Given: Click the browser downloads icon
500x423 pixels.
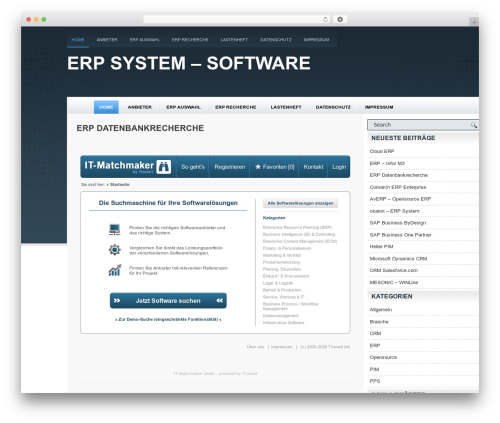Looking at the screenshot, I should tap(340, 19).
